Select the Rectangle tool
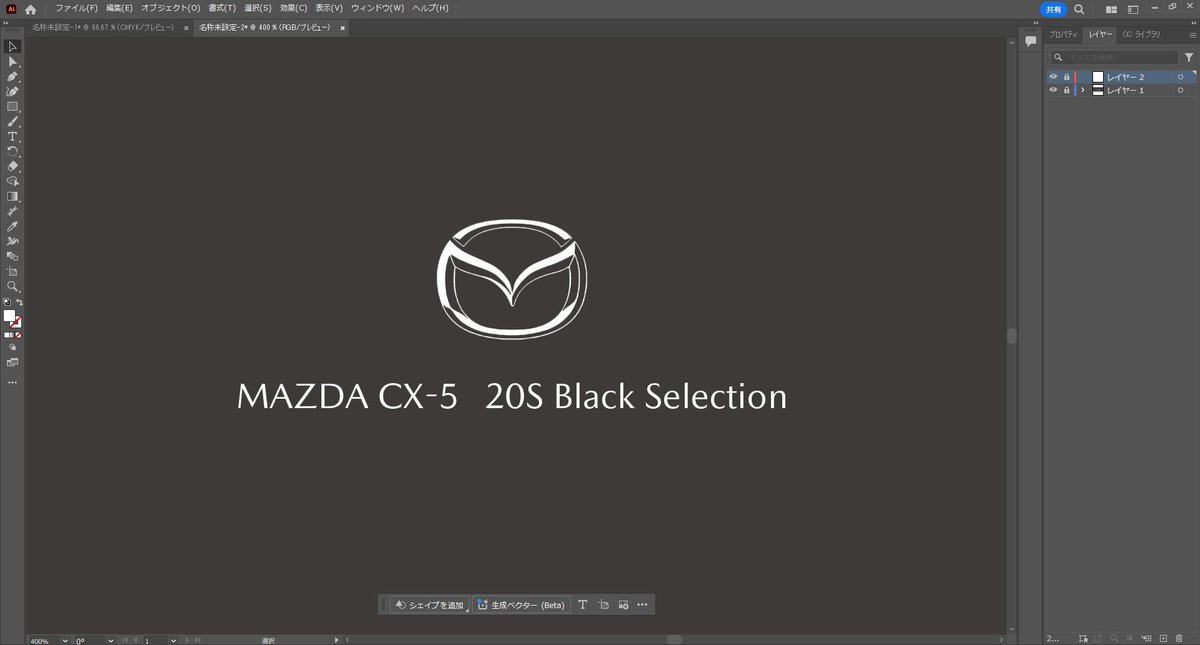 pyautogui.click(x=13, y=106)
